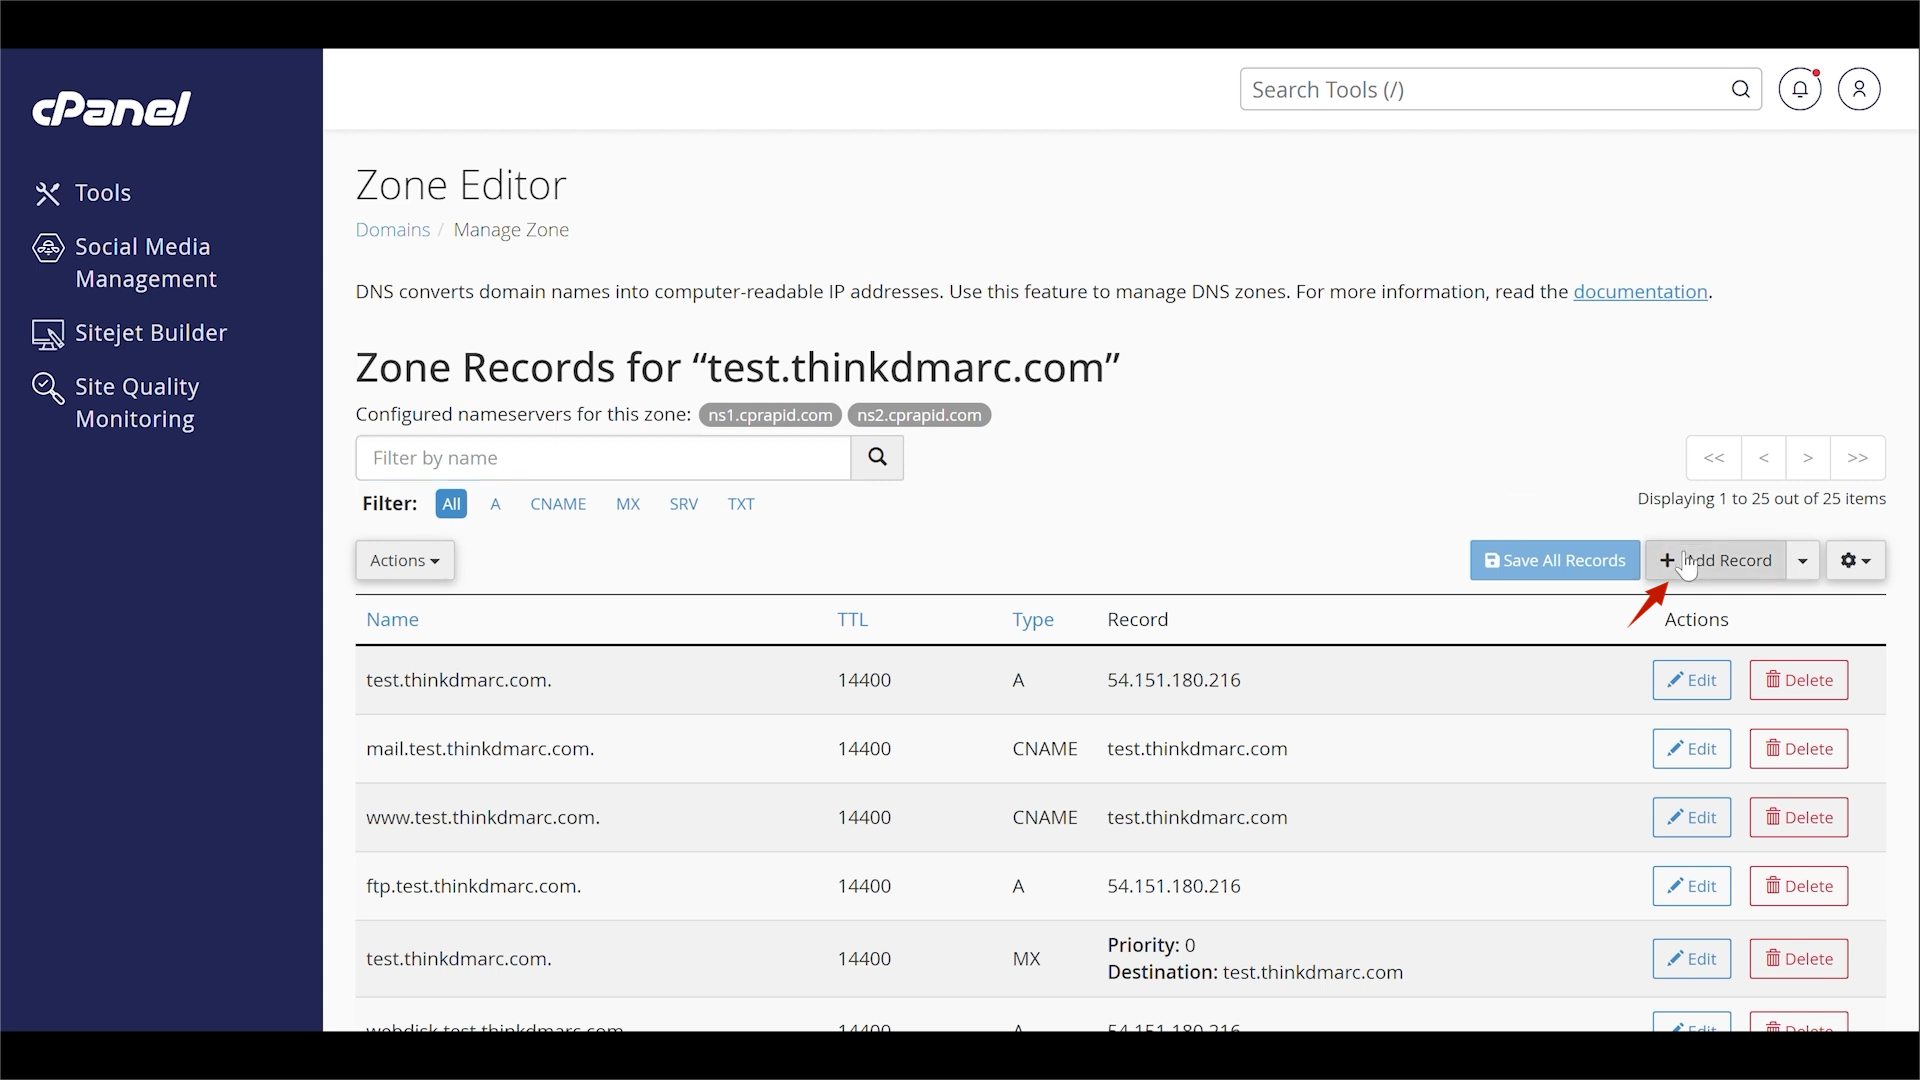Click the cPanel logo

(x=111, y=108)
